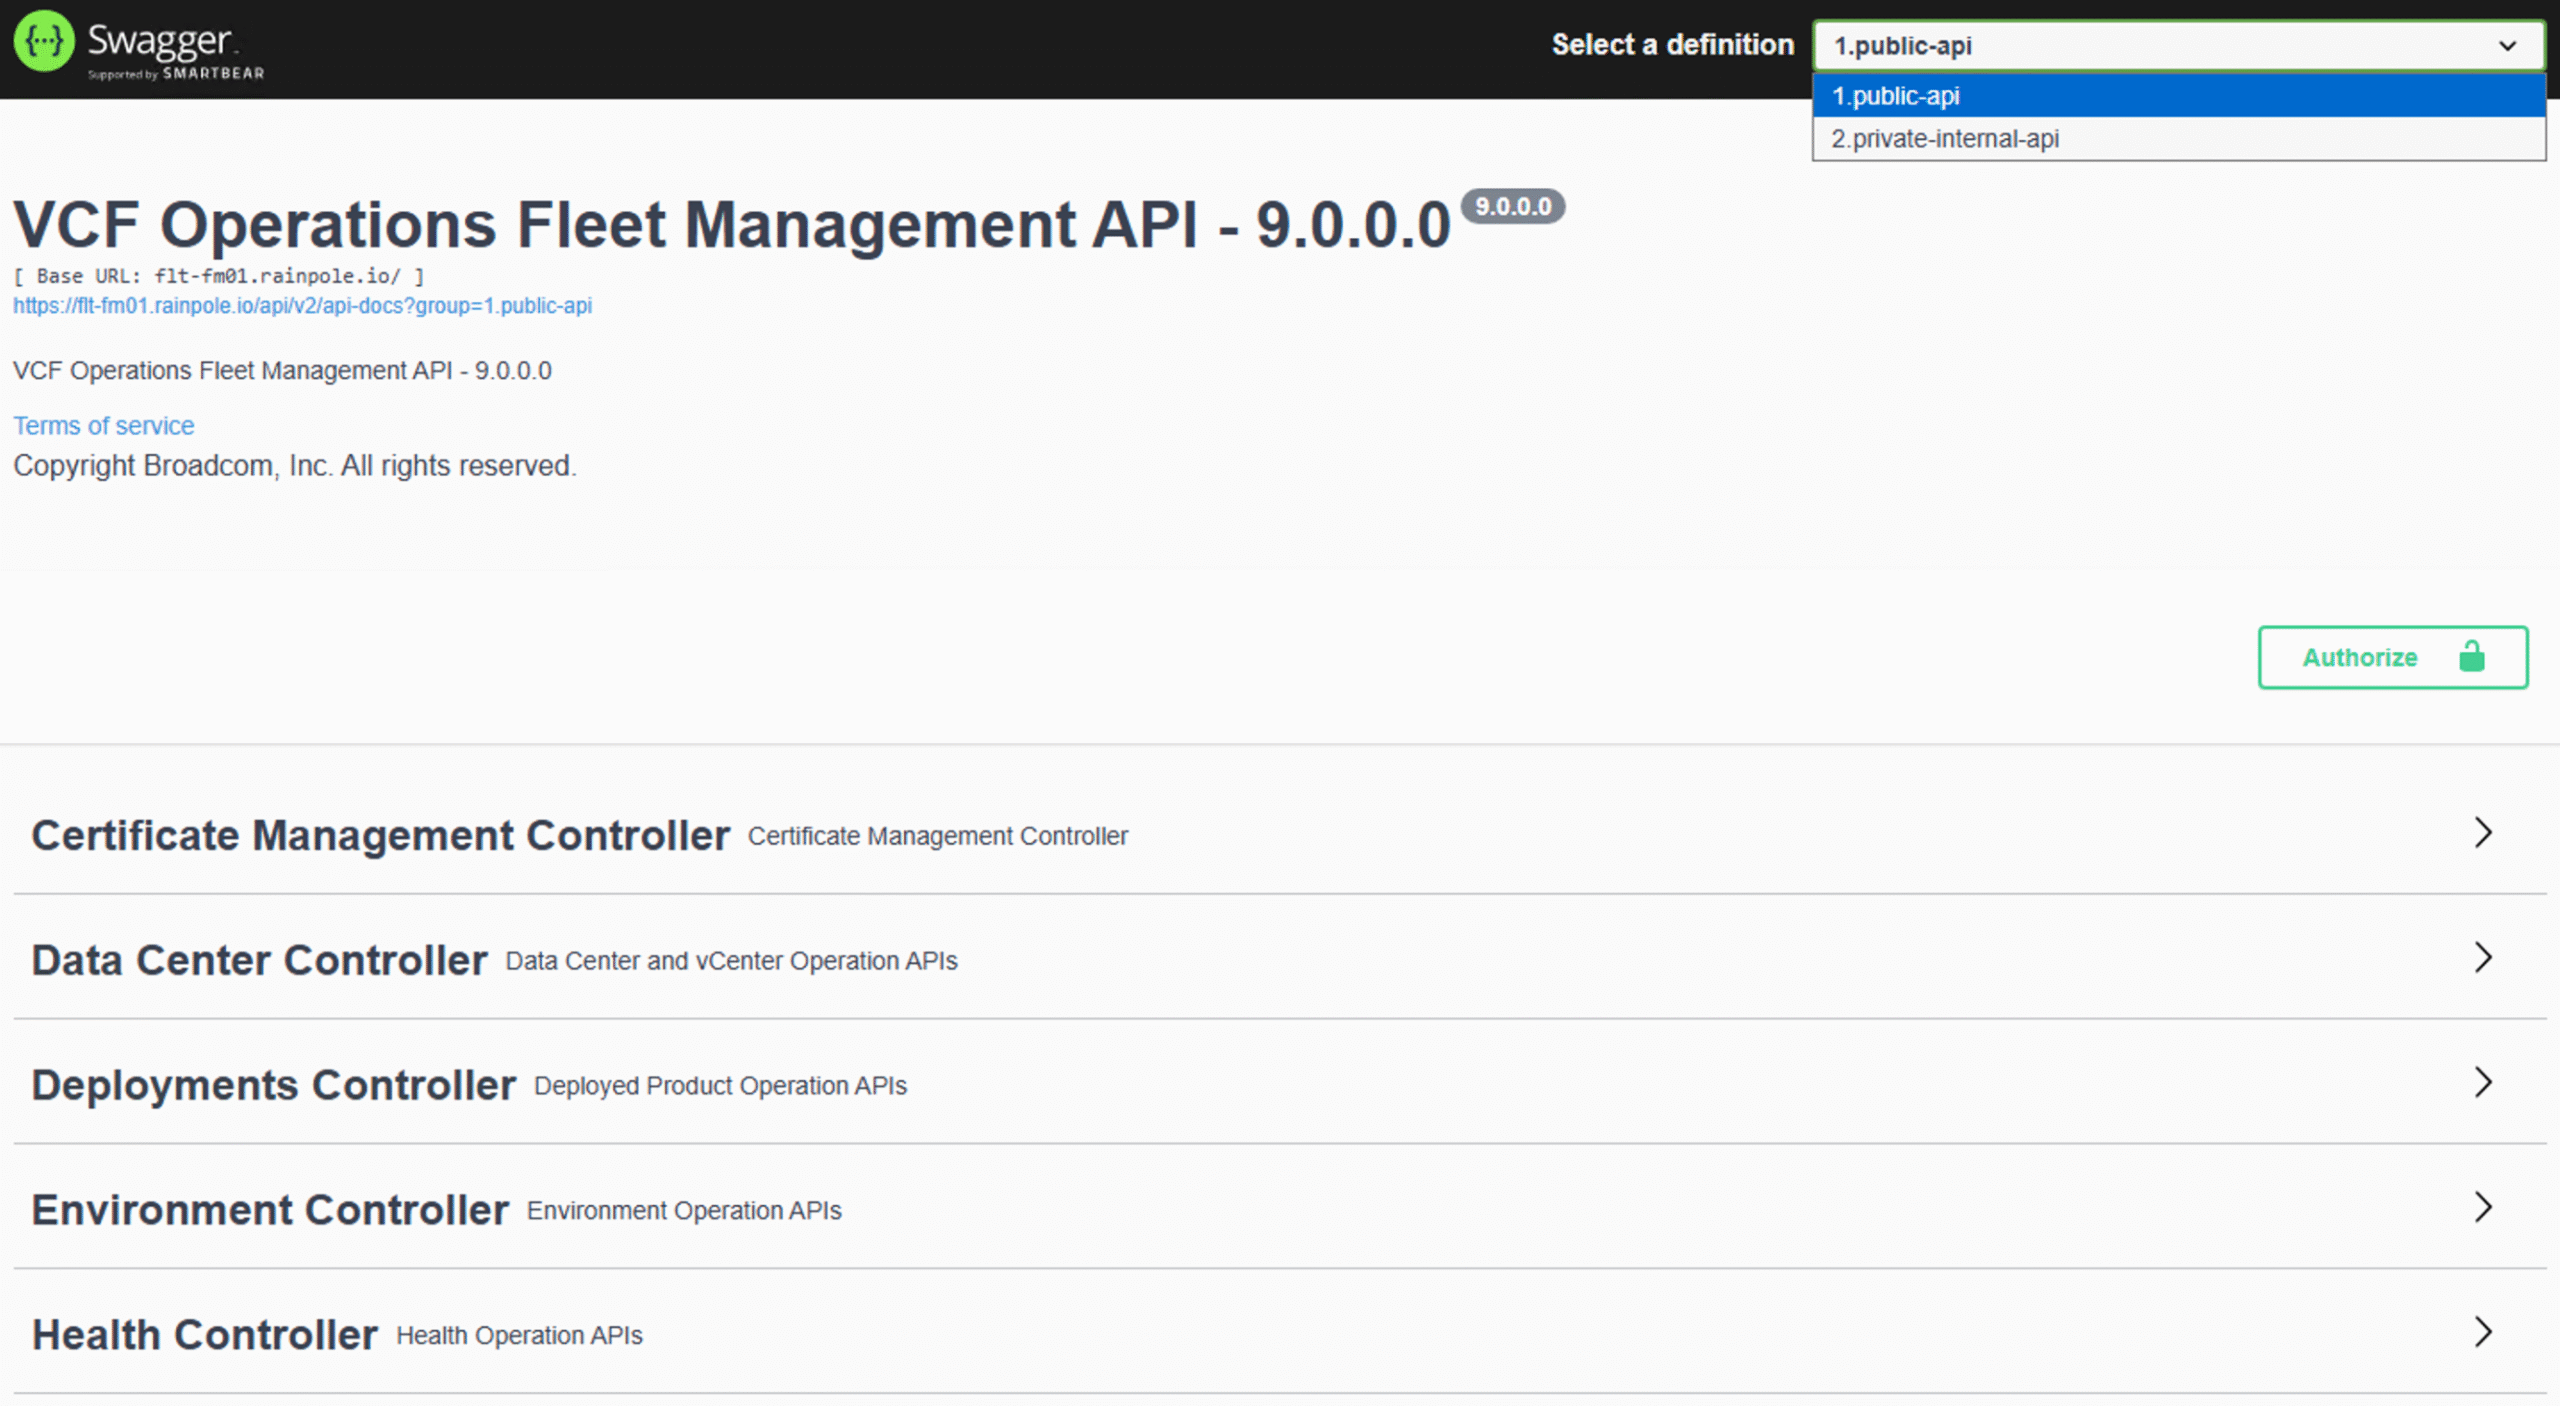Viewport: 2560px width, 1406px height.
Task: Click Health Operation APIs description text
Action: pyautogui.click(x=519, y=1335)
